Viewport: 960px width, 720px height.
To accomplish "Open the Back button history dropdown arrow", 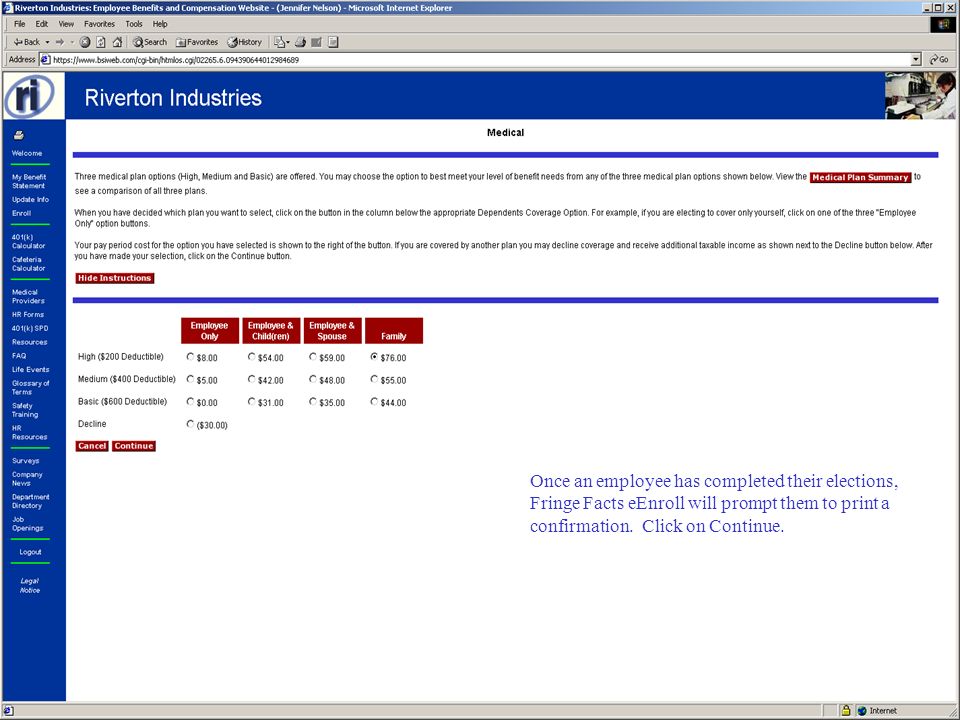I will (x=47, y=42).
